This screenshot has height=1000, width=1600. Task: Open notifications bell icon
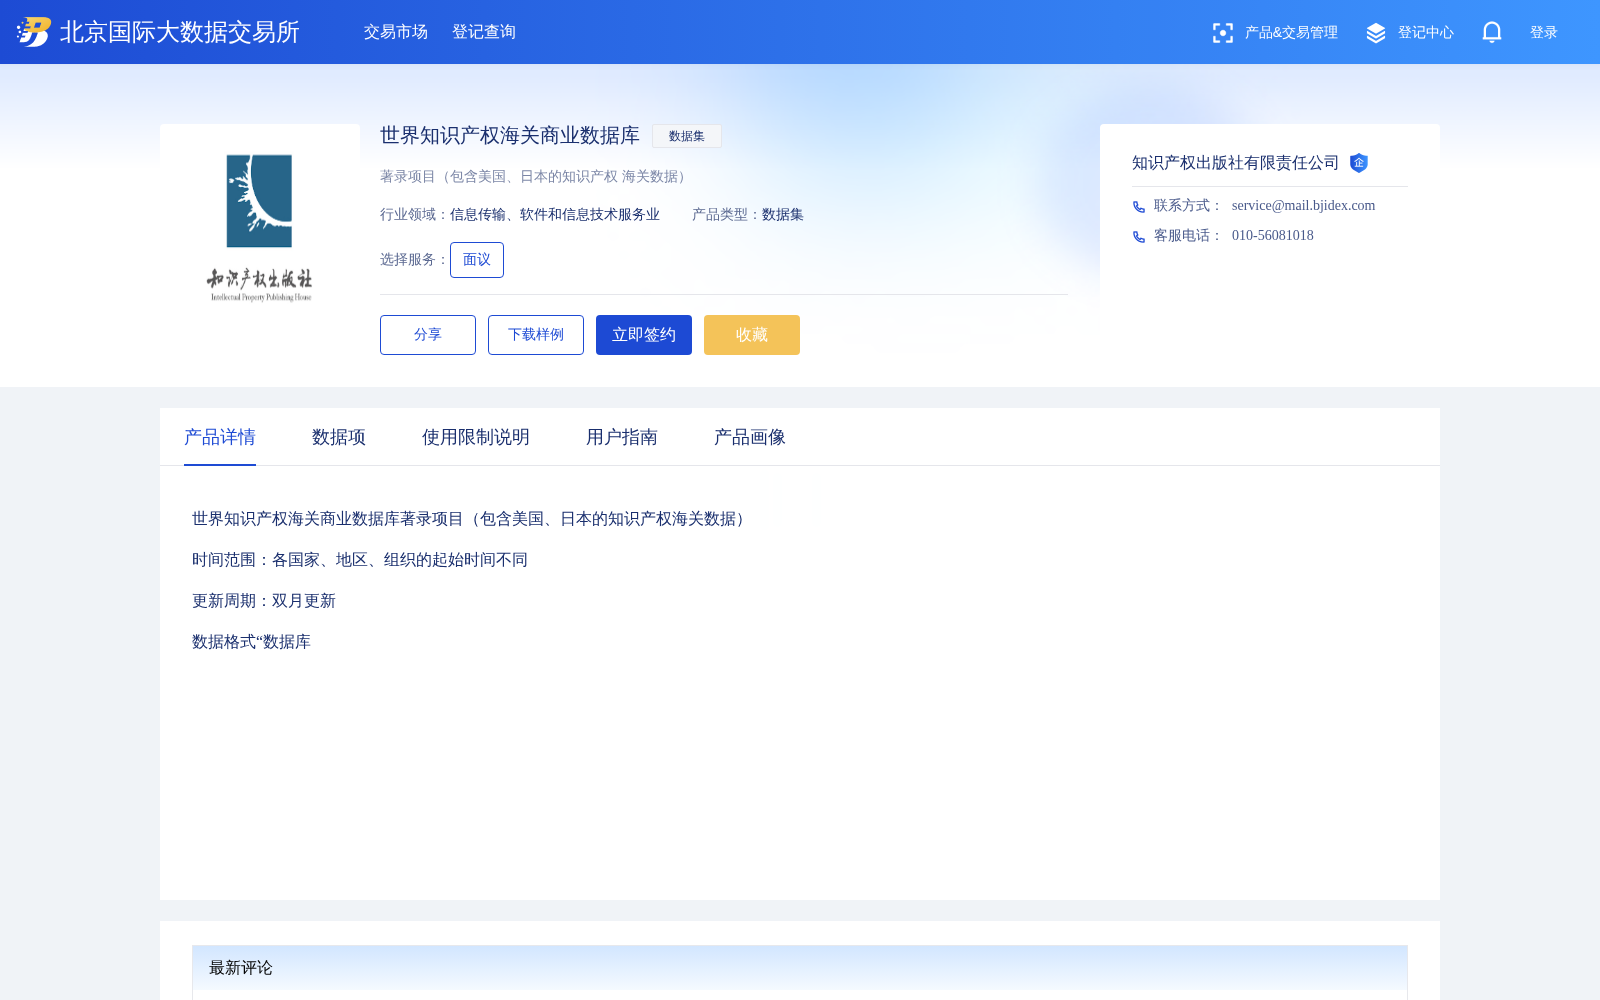point(1492,32)
